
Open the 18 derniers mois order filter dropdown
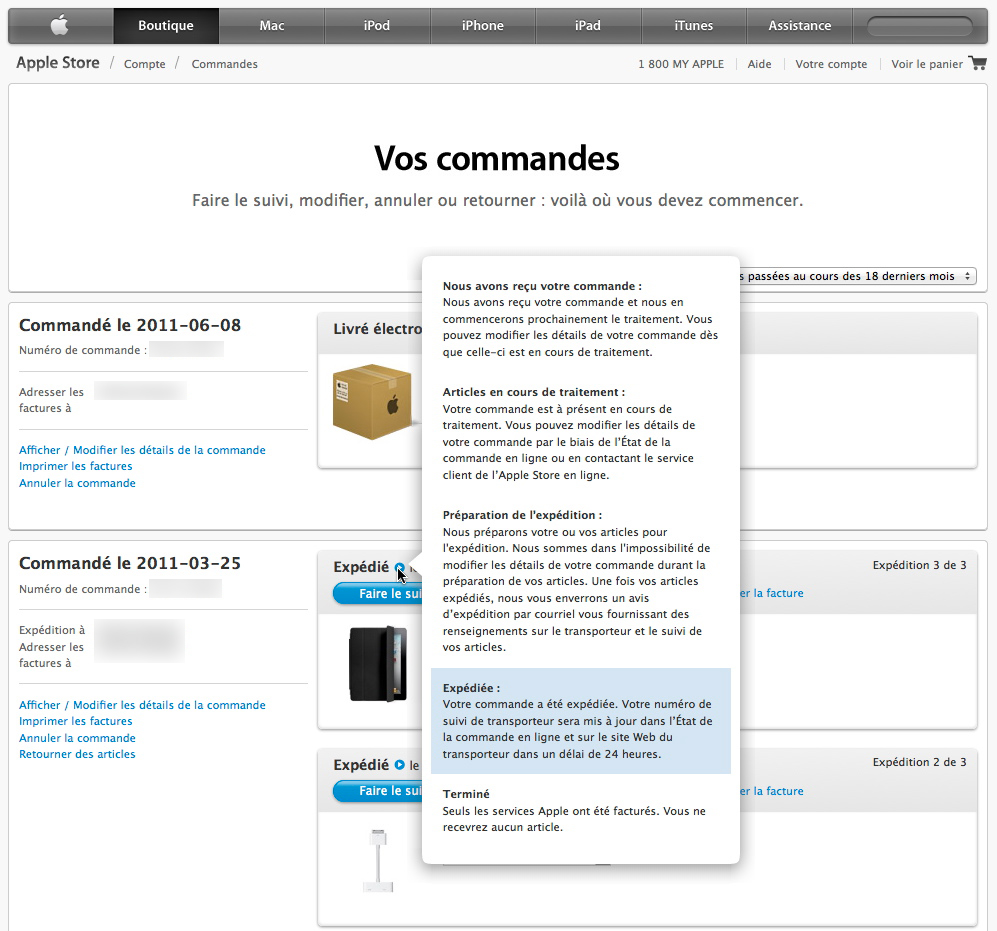point(857,276)
